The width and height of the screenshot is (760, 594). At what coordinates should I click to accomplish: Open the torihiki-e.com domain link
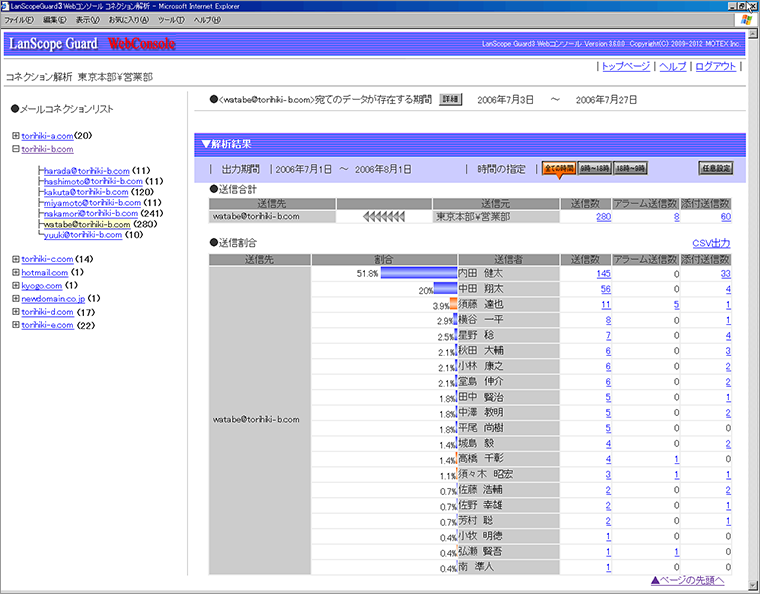pyautogui.click(x=47, y=325)
